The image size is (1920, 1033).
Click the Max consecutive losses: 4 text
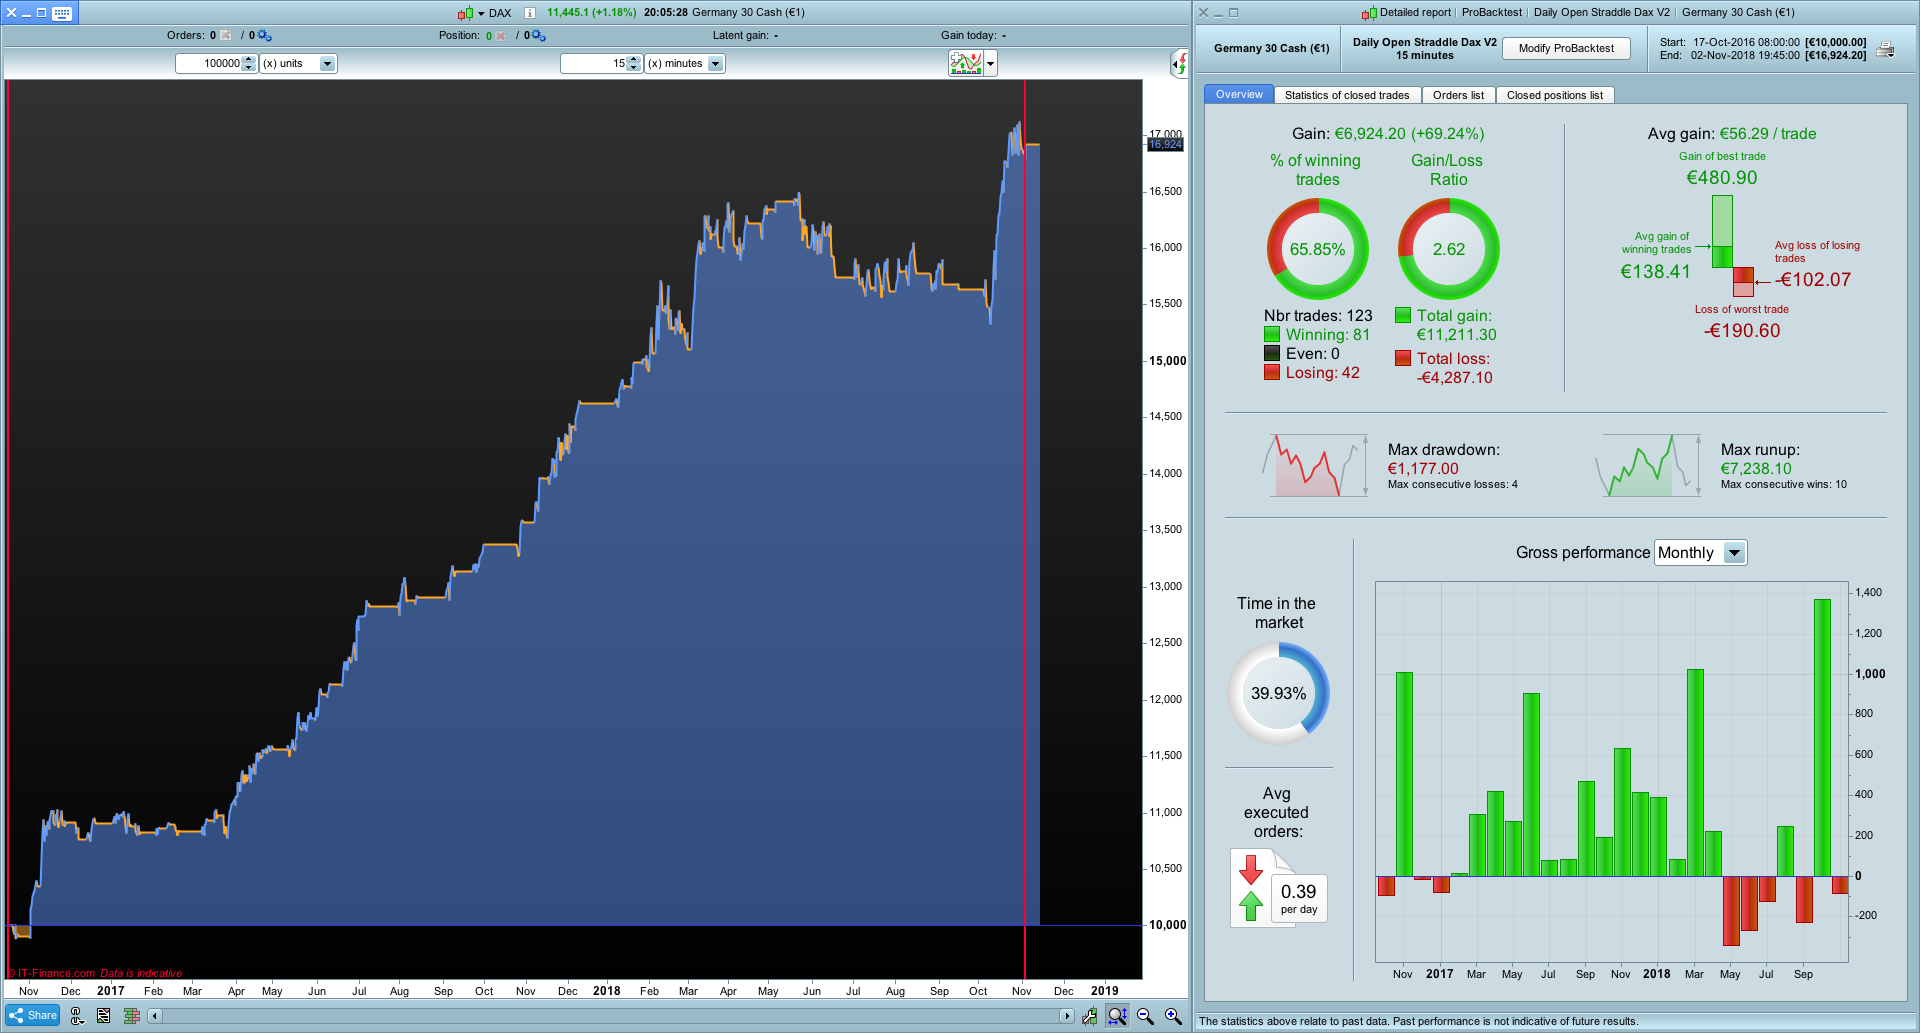(x=1452, y=485)
